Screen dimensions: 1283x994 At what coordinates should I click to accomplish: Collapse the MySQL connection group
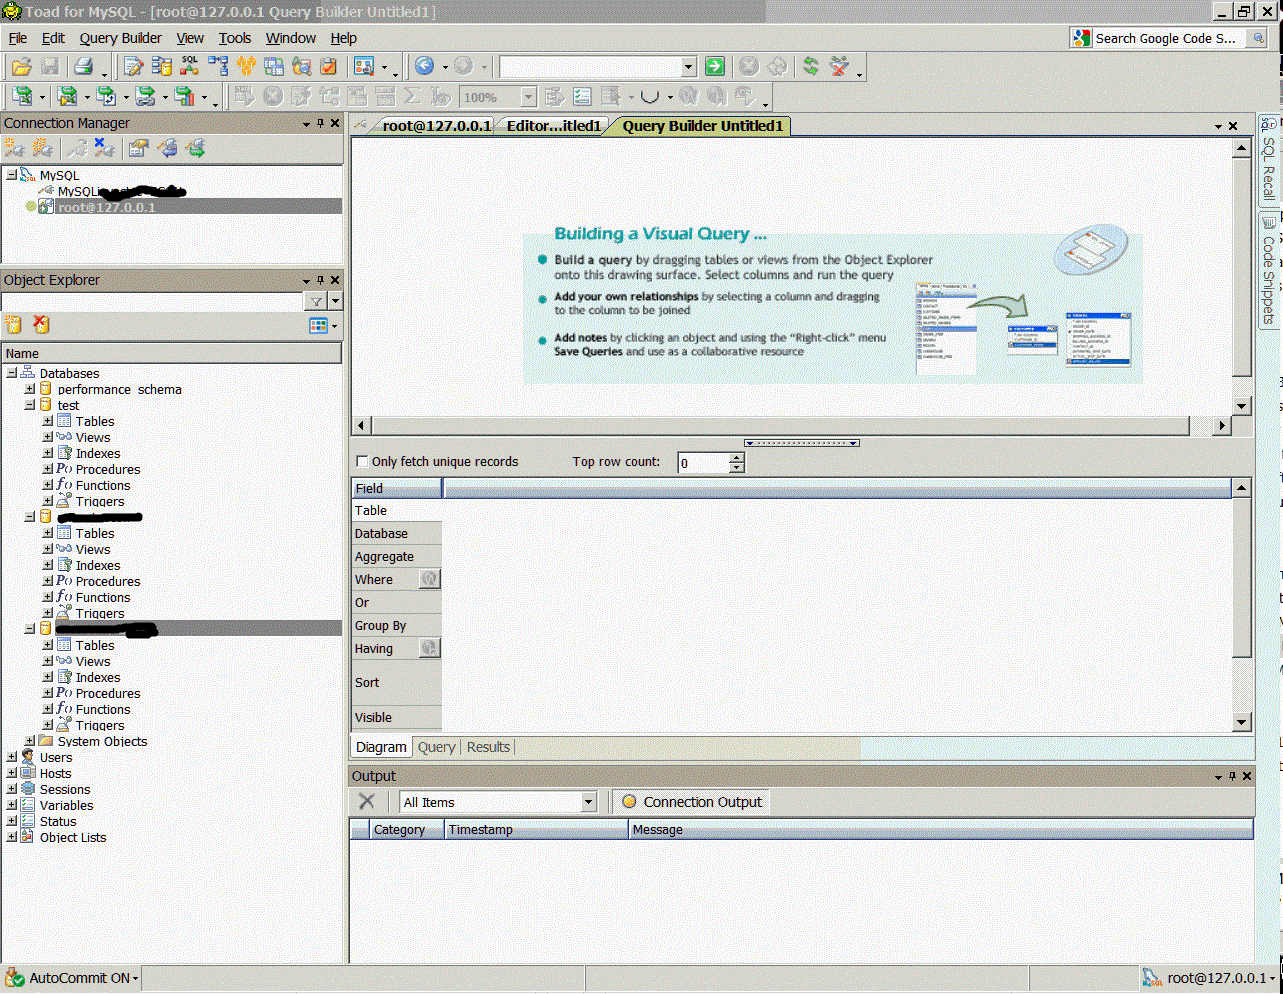[x=12, y=175]
